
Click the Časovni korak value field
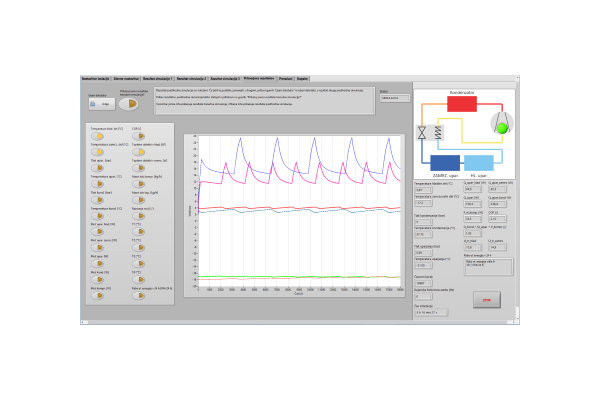[425, 283]
